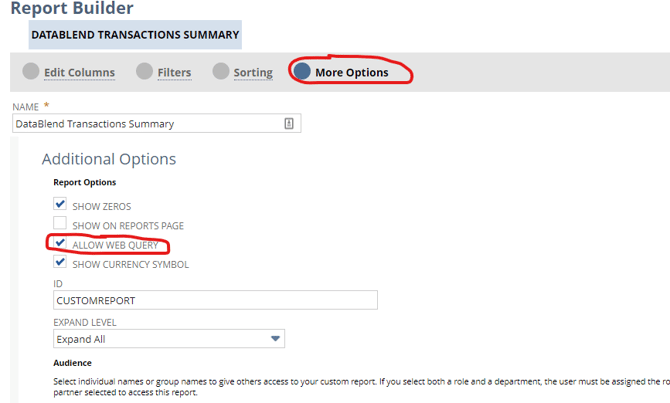Enable Show On Reports Page checkbox
Screen dimensions: 670x403
click(60, 223)
